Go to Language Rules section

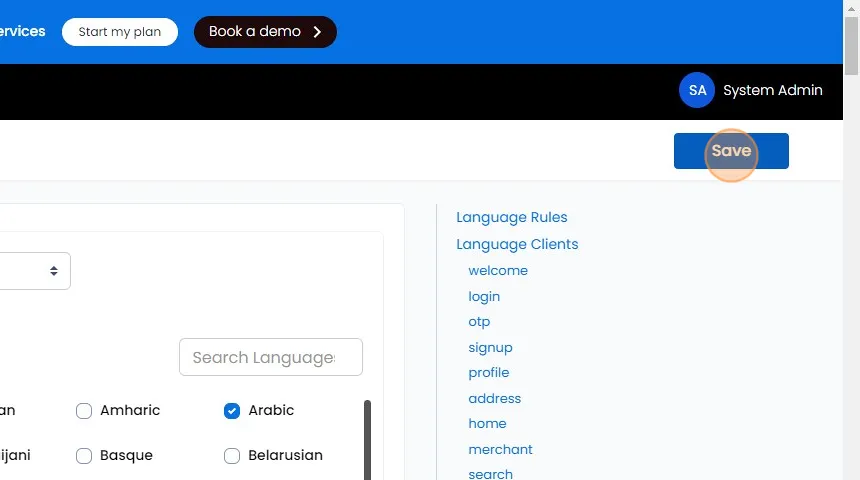click(512, 217)
